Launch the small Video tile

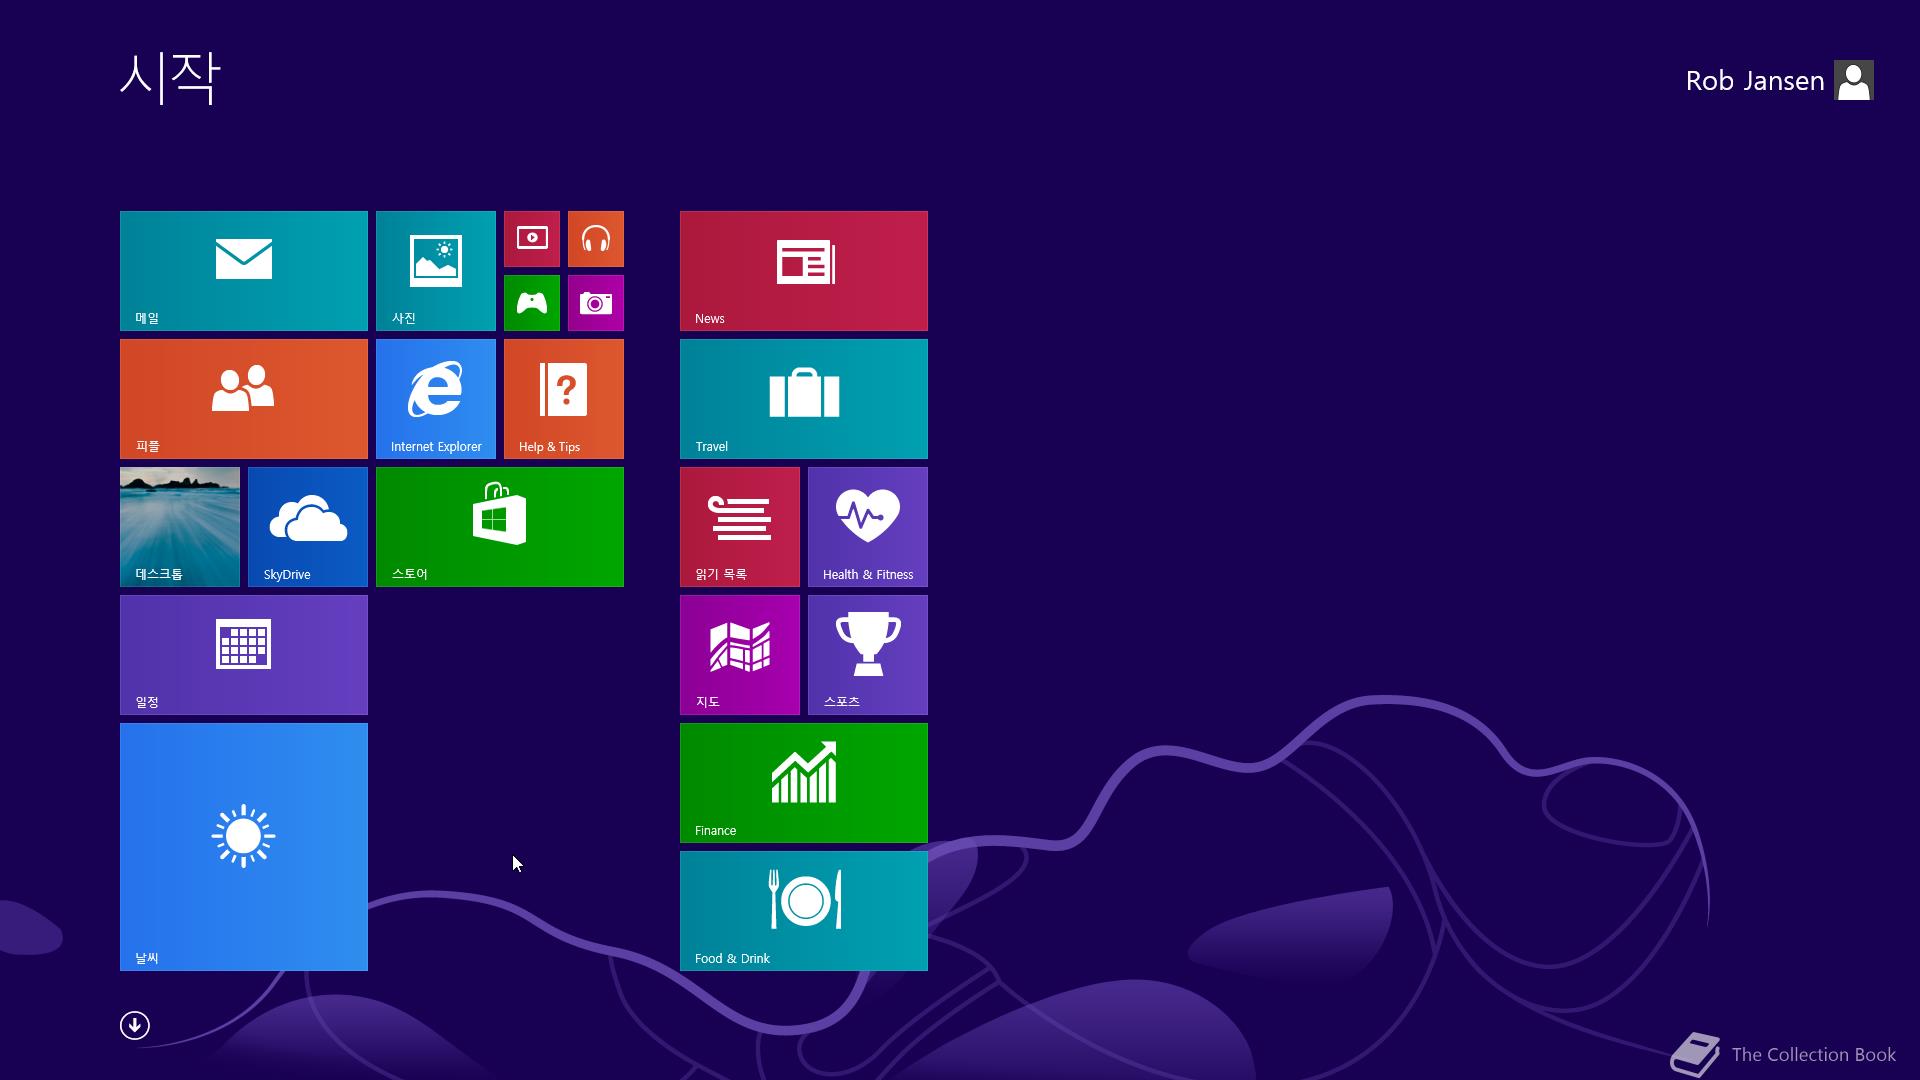click(532, 239)
